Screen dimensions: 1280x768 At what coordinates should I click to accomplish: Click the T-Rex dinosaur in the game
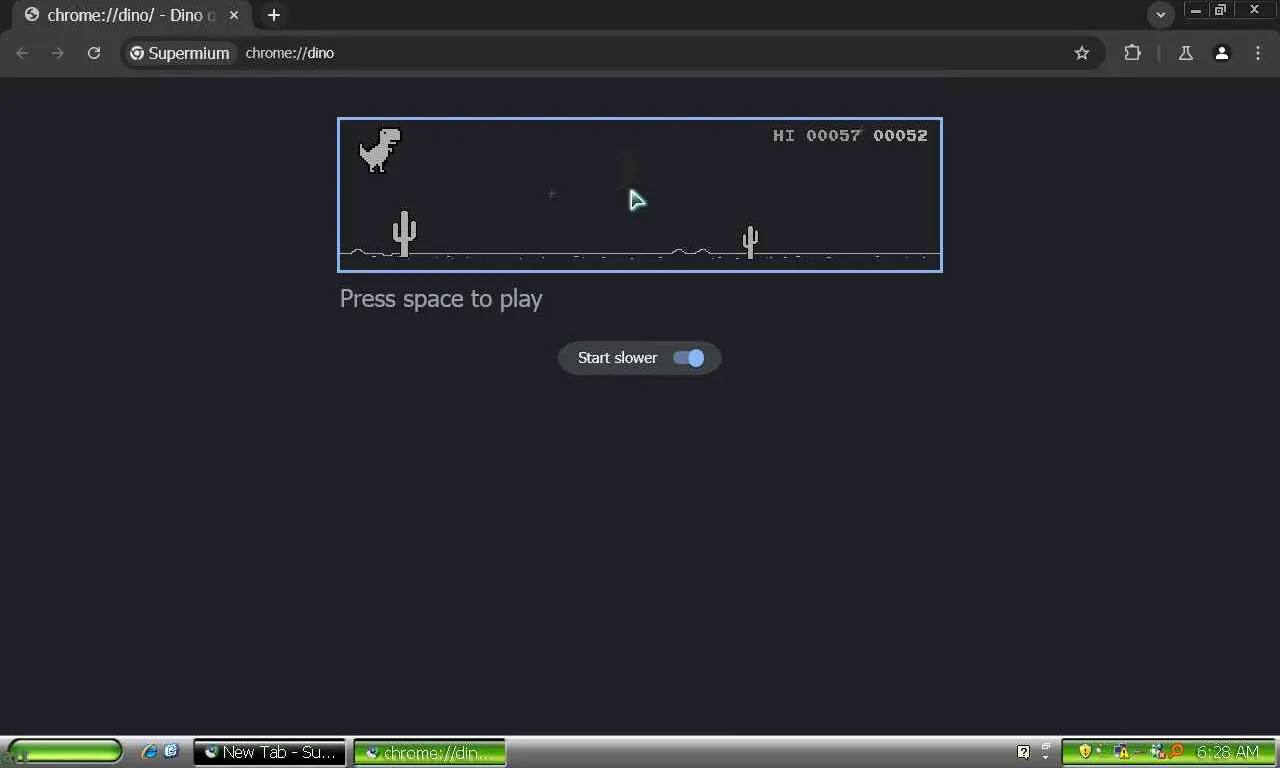380,150
